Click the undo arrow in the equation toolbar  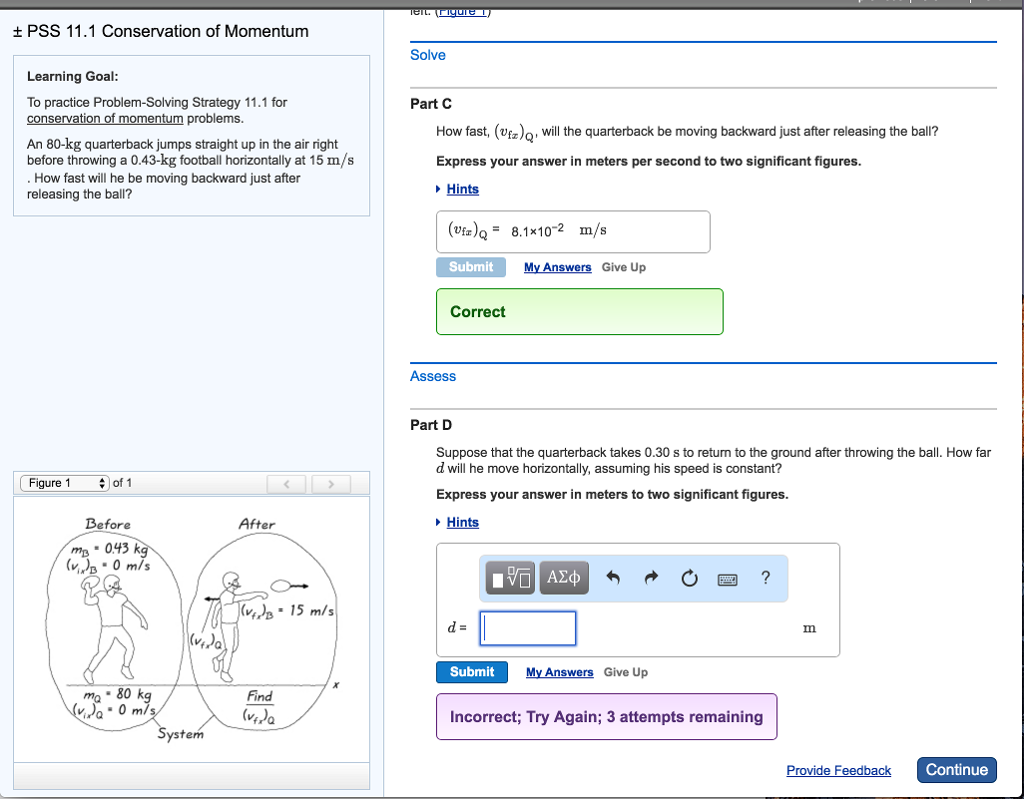(611, 577)
